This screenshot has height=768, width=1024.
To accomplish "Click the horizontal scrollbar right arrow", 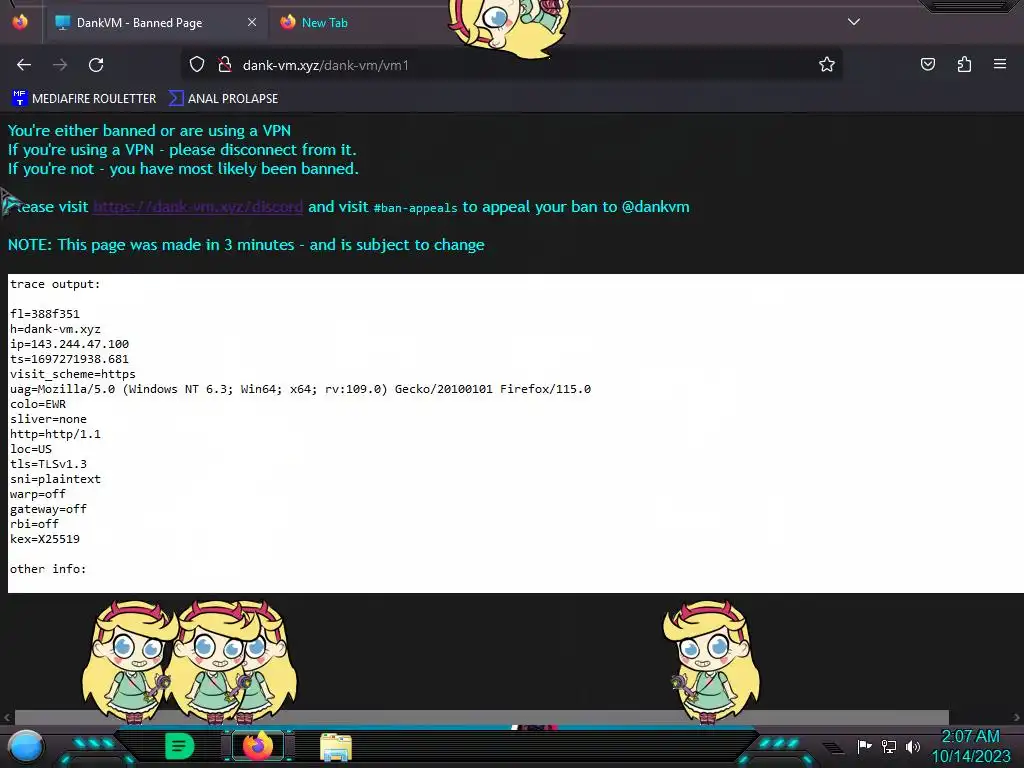I will (x=1017, y=717).
